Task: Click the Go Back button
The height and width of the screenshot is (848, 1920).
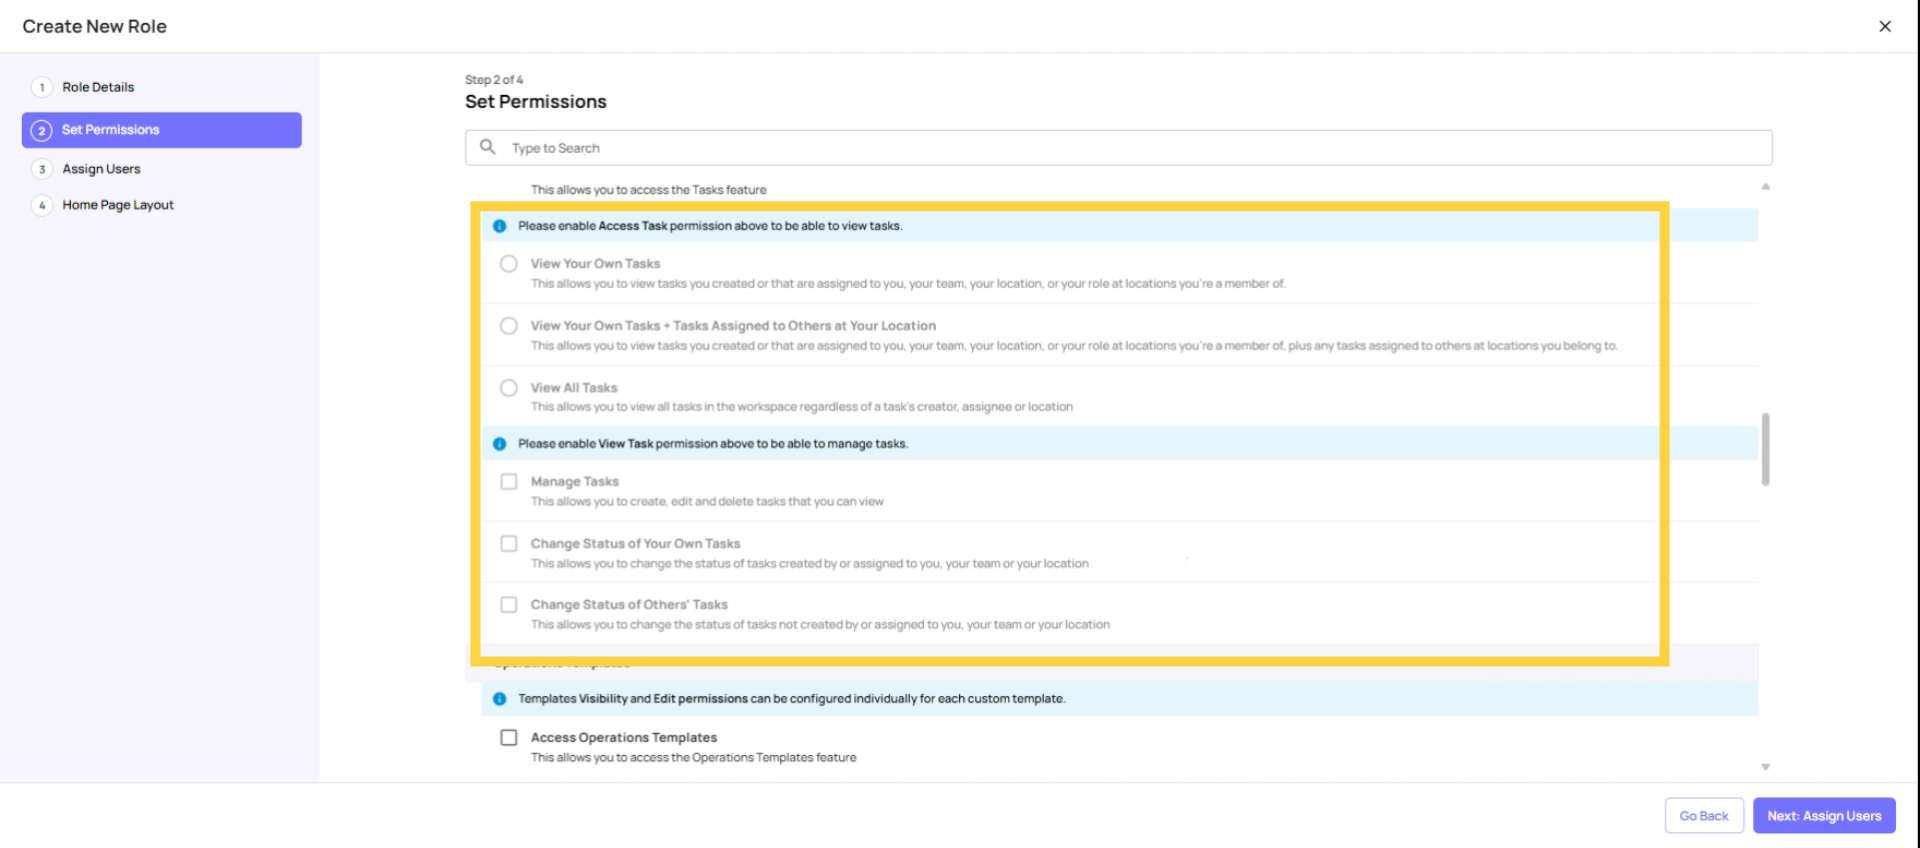Action: coord(1704,816)
